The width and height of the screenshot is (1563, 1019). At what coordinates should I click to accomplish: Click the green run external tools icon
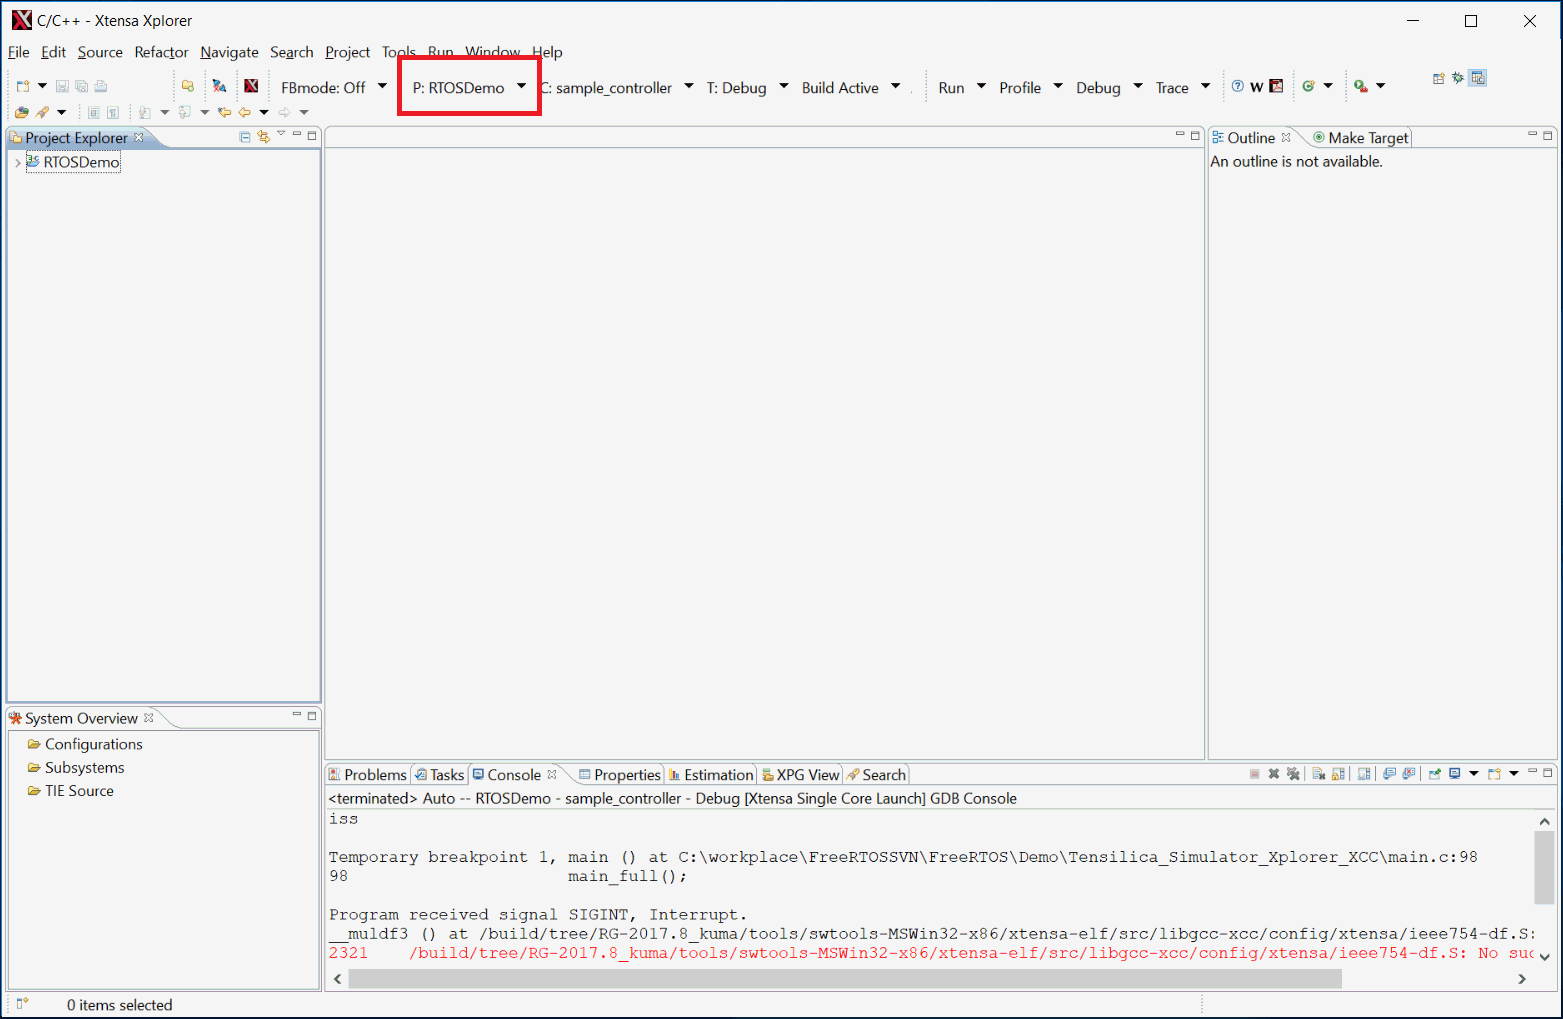click(x=1360, y=86)
